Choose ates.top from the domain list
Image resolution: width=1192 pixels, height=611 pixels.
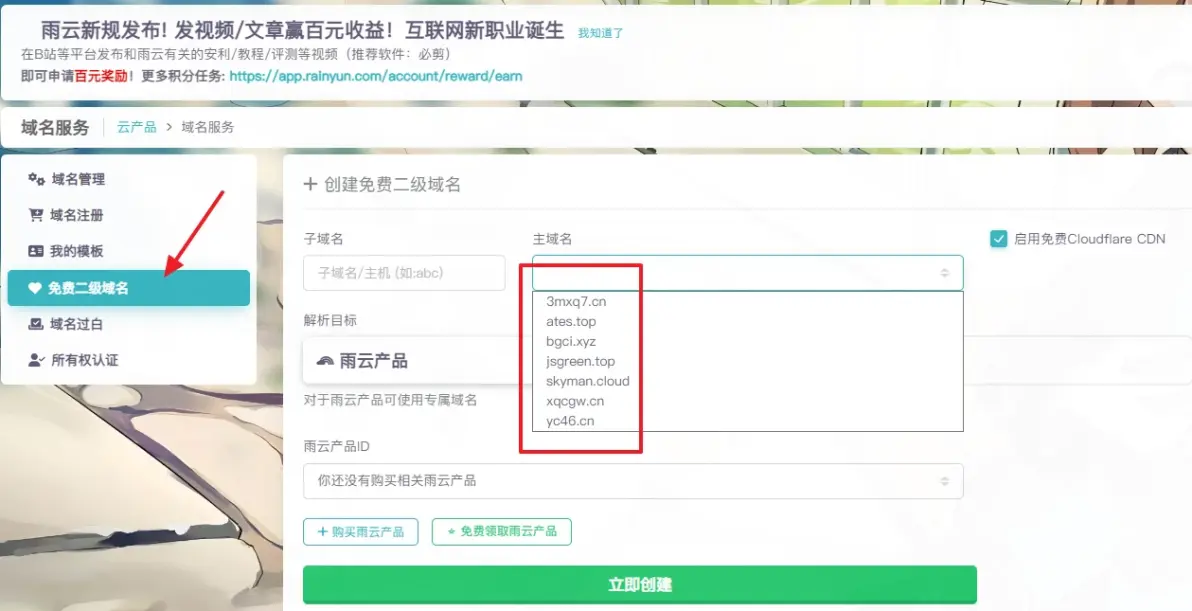click(x=571, y=321)
